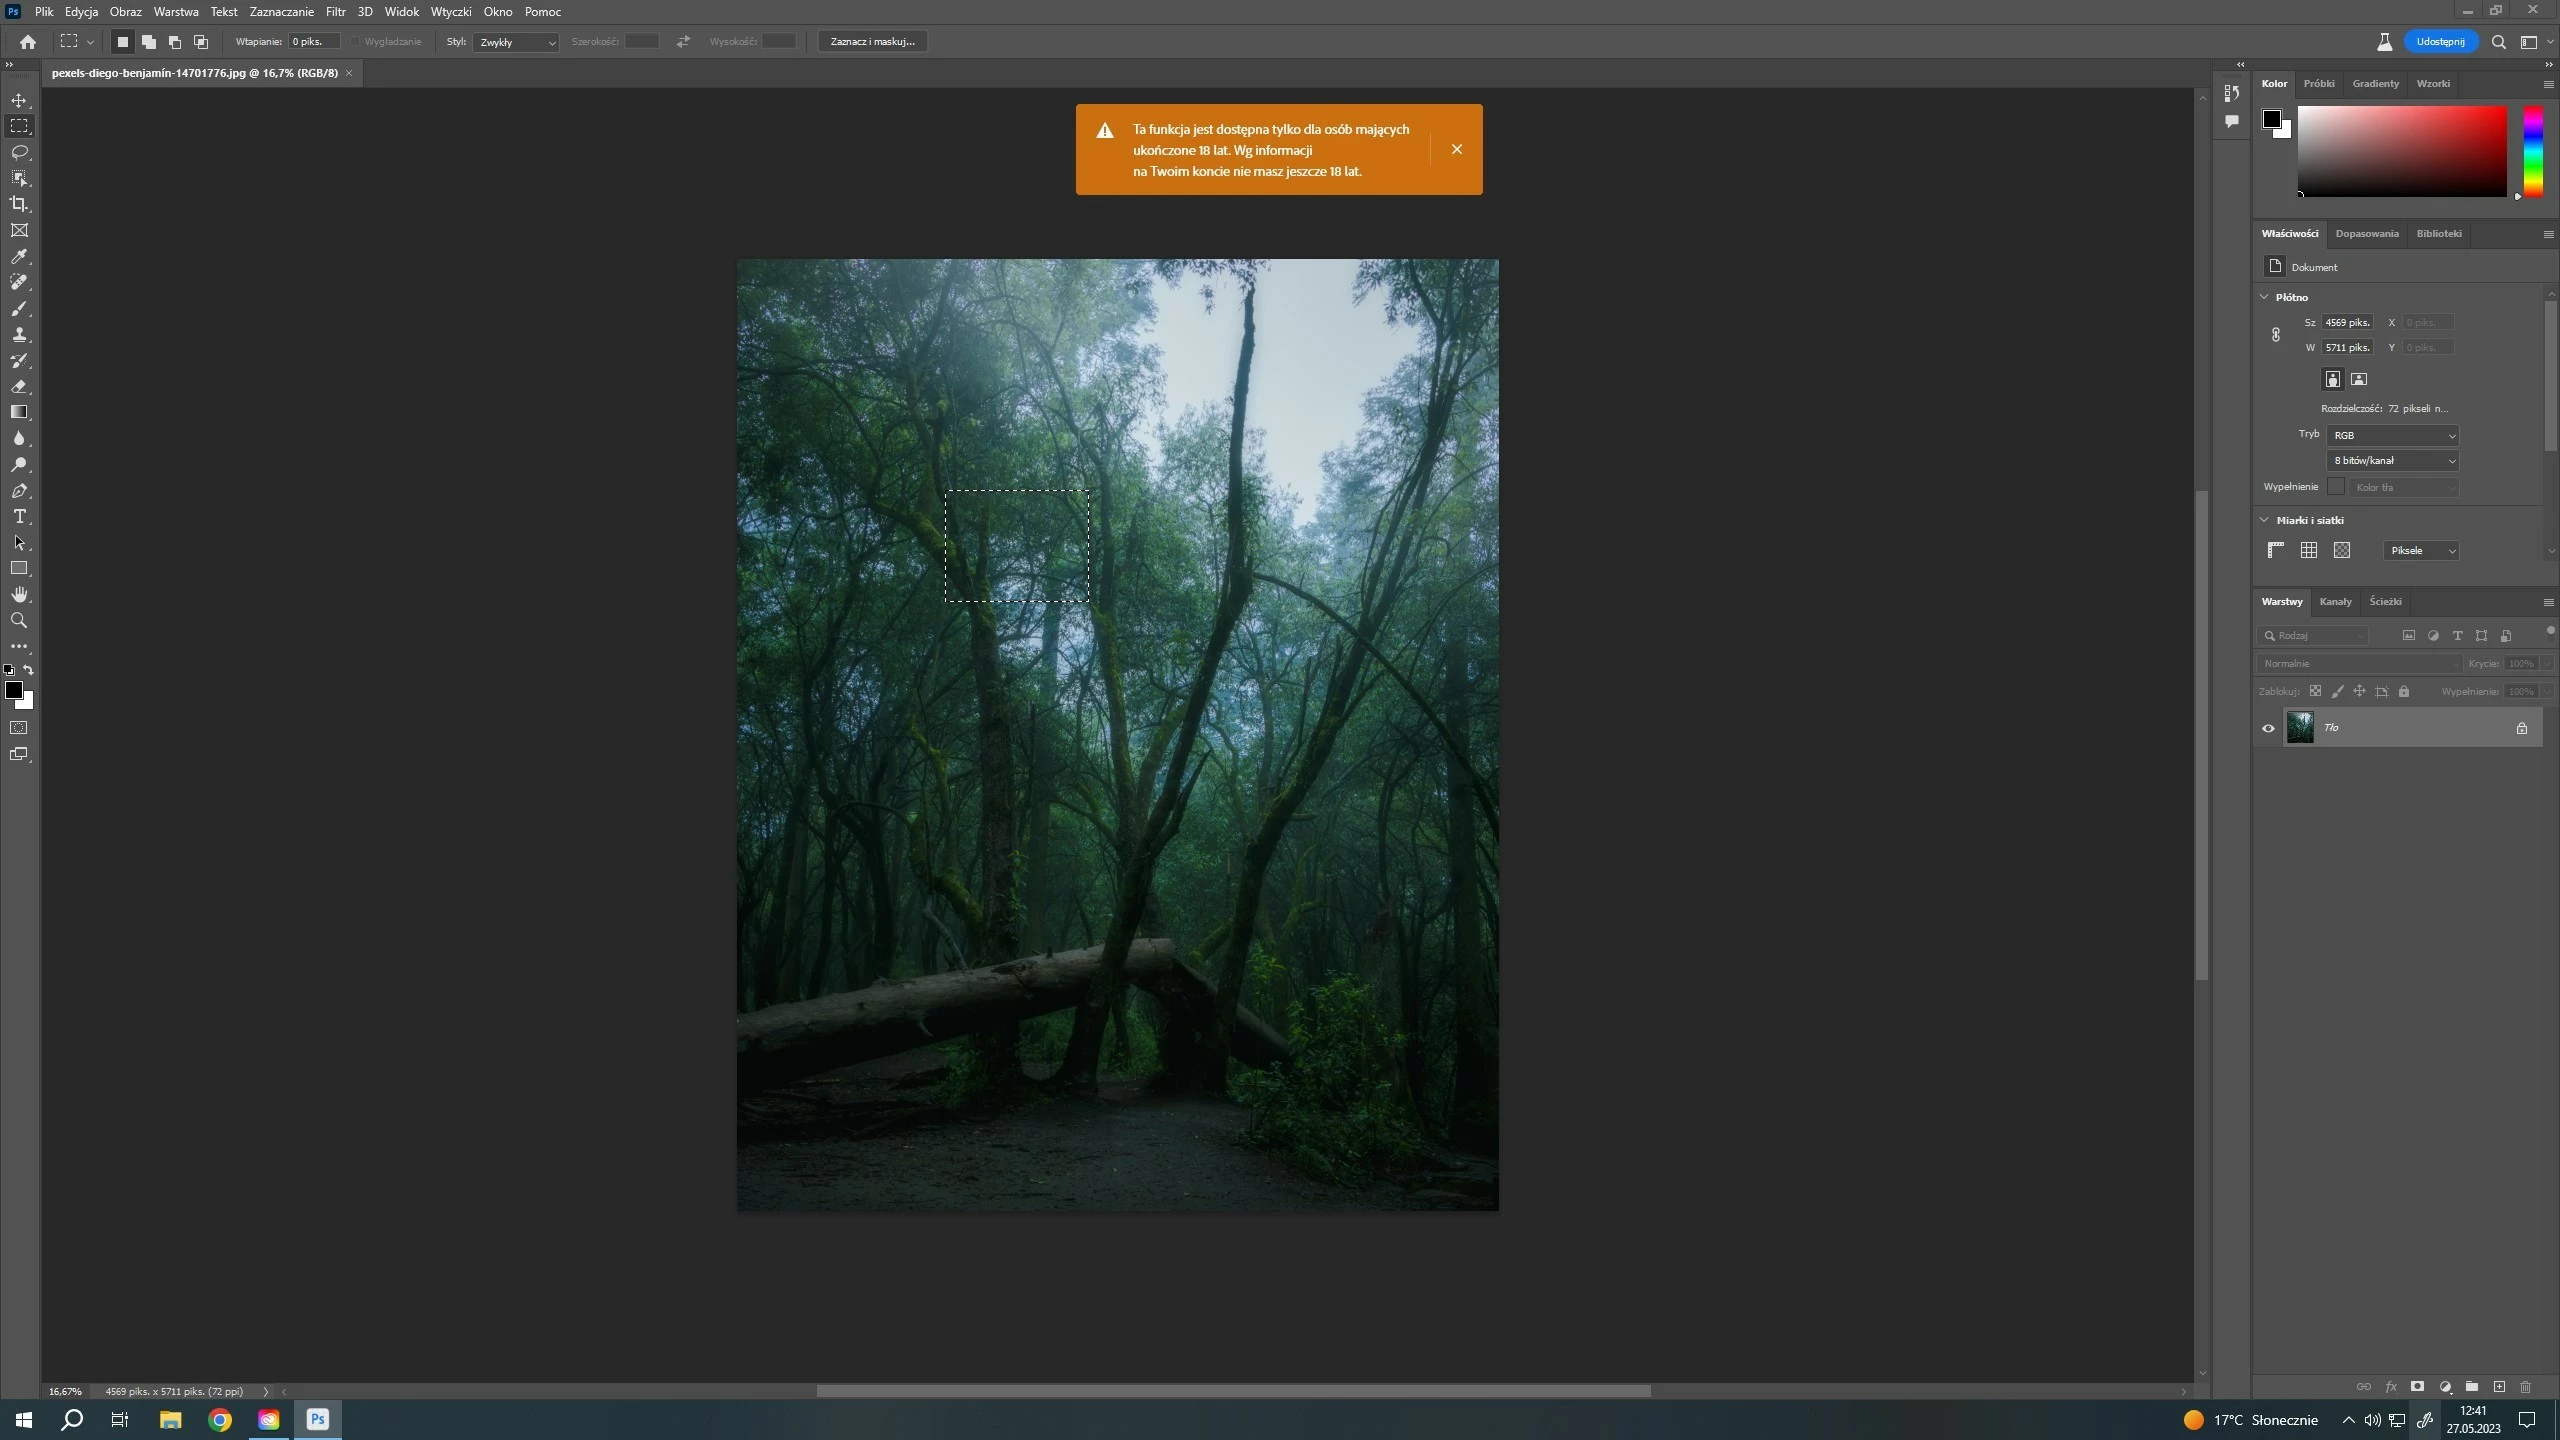Select the Brush tool

point(19,309)
